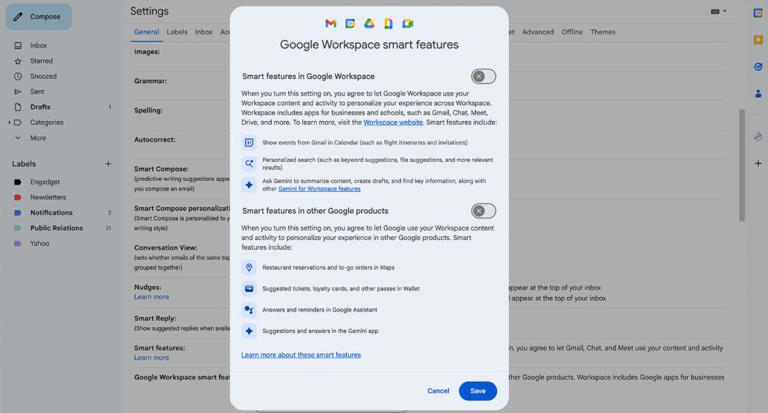
Task: Open the Workspace website link
Action: click(x=392, y=122)
